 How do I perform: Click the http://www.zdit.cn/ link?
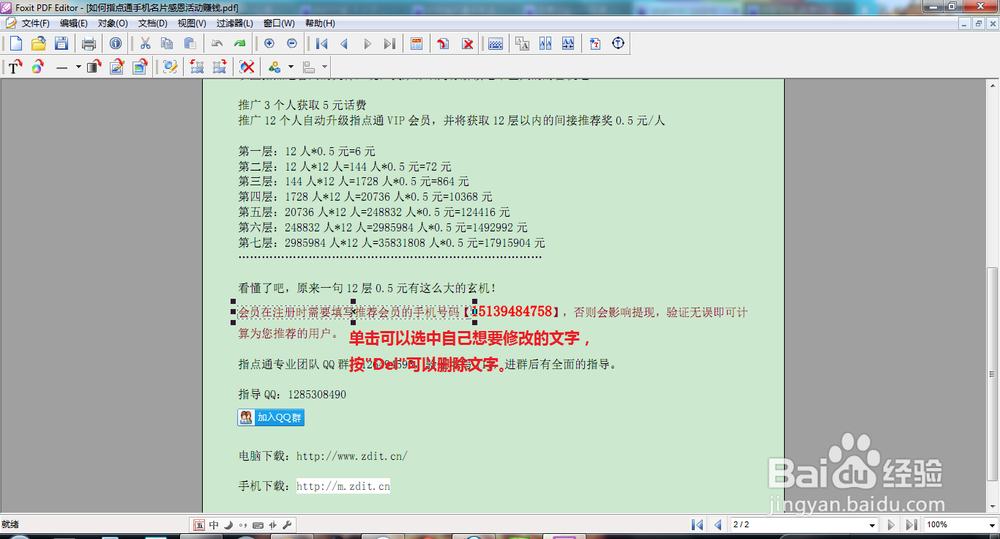point(351,456)
